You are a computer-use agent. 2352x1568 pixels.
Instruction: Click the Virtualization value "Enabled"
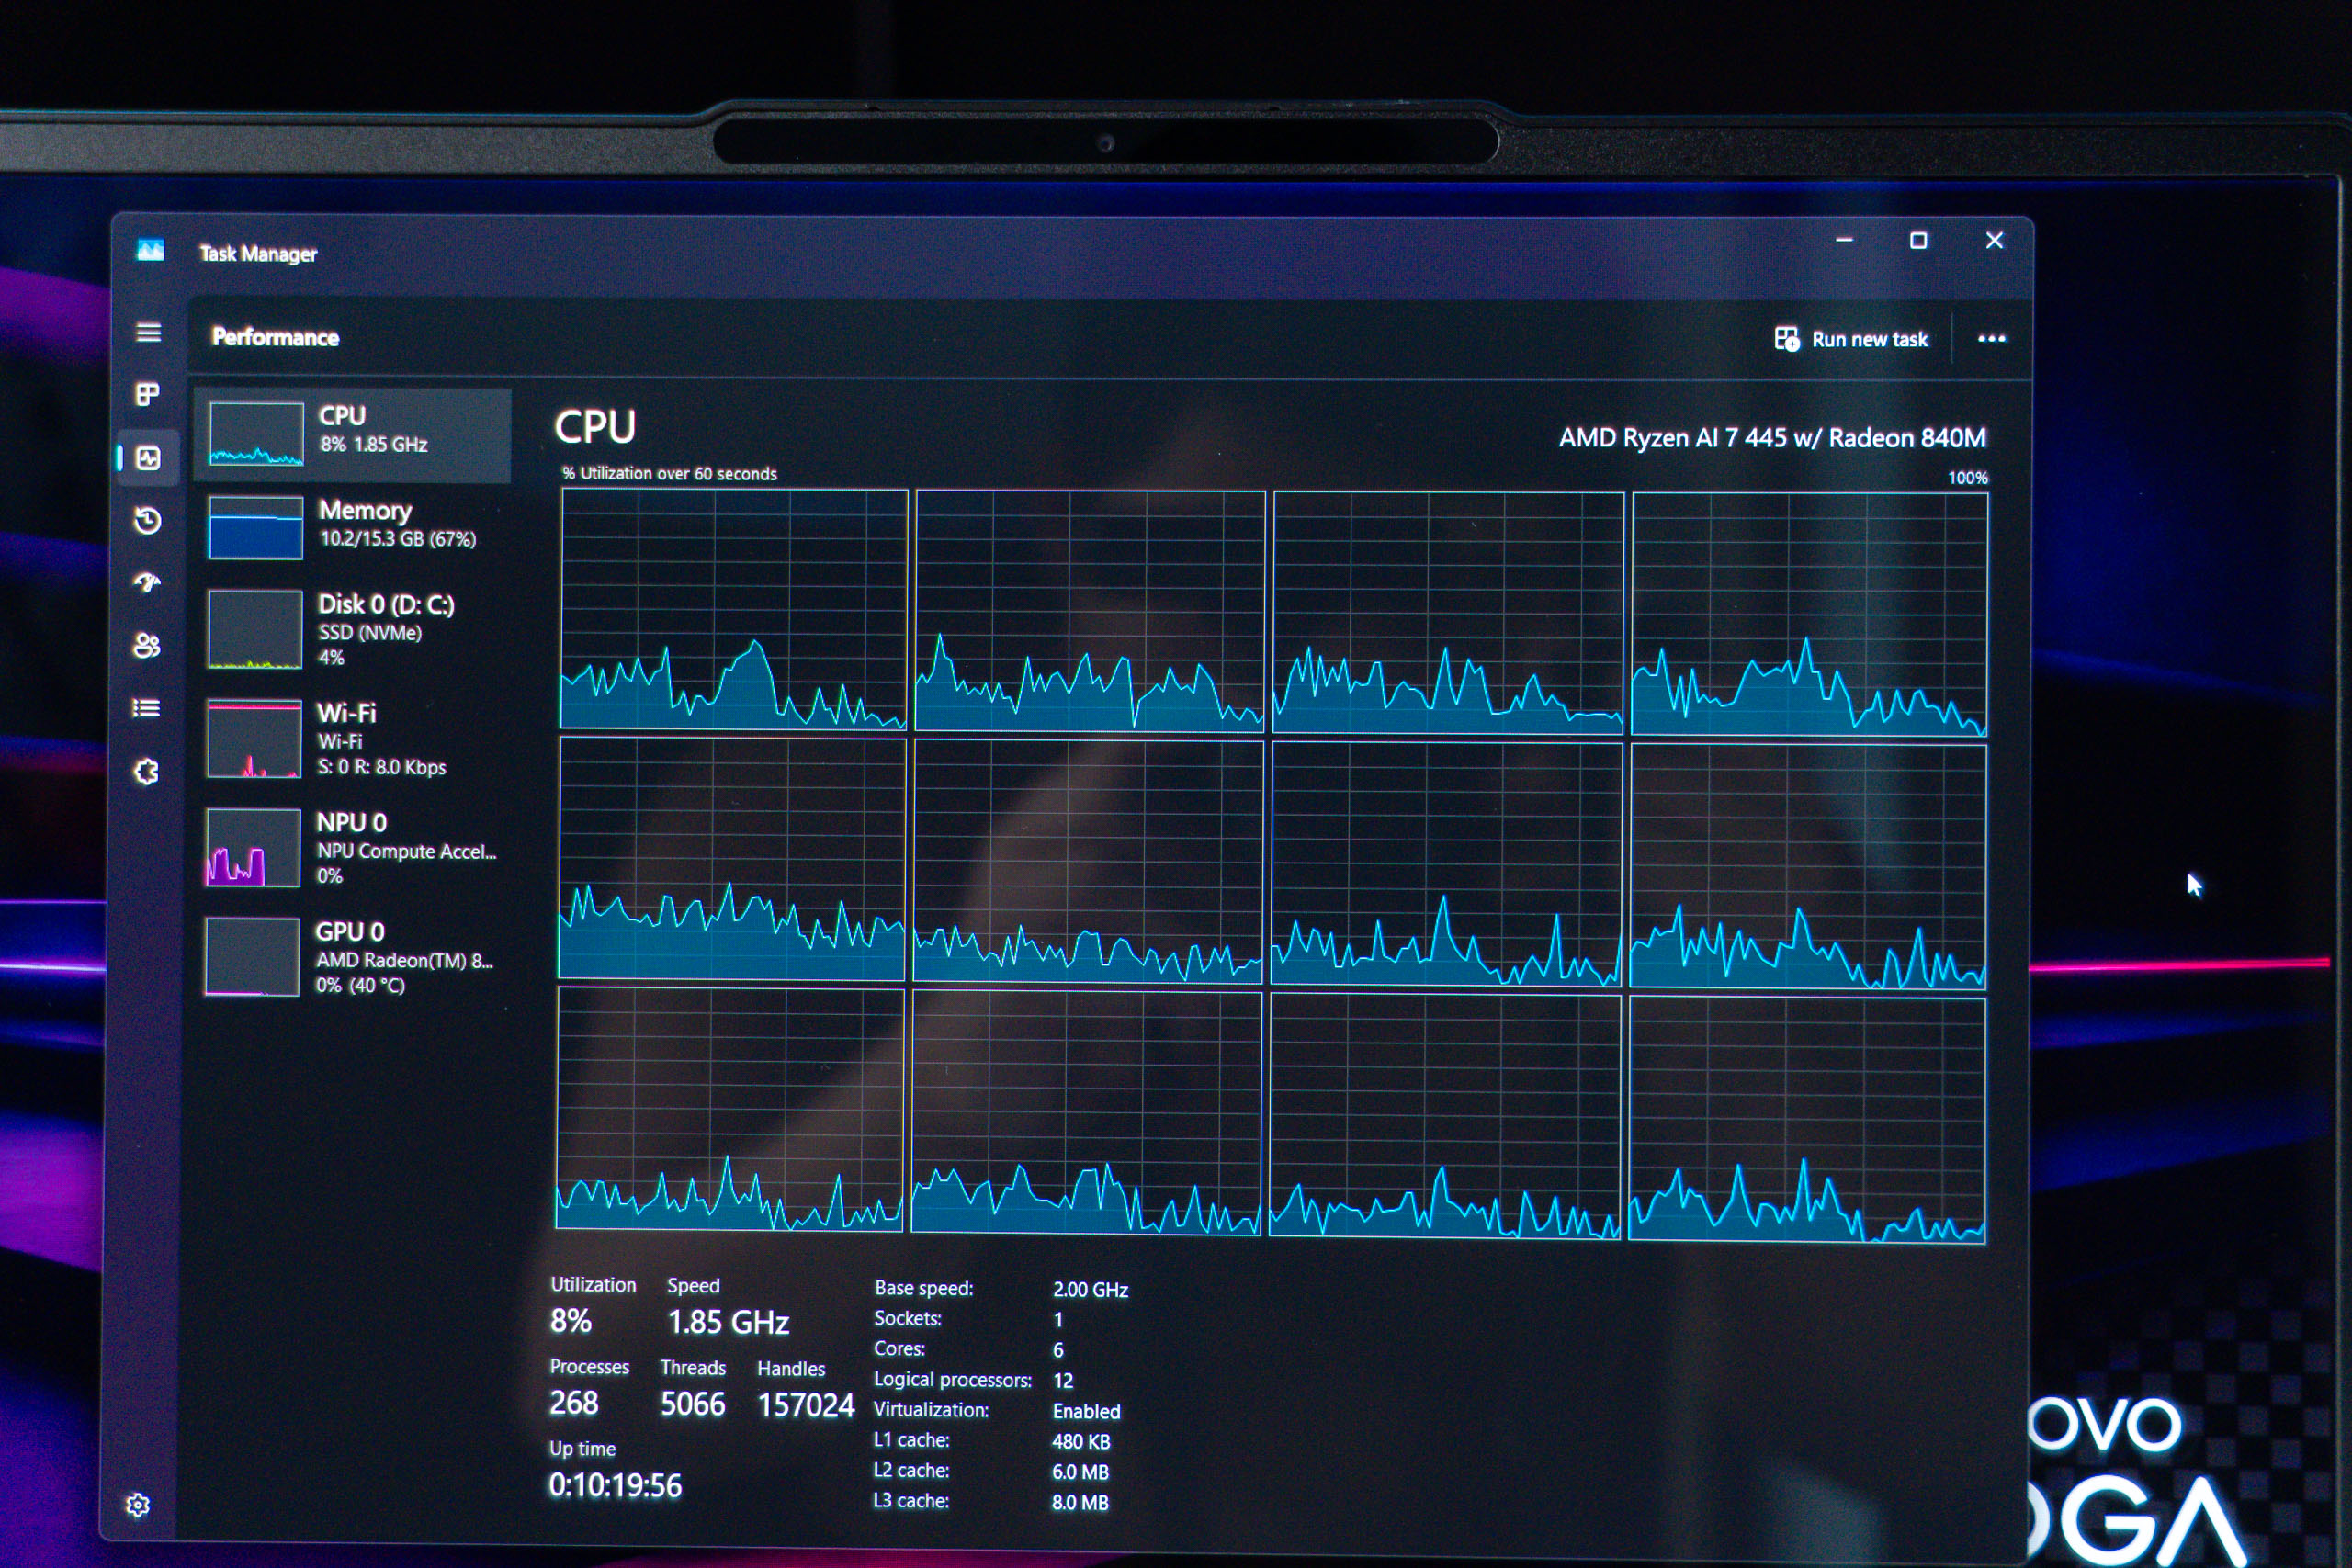coord(1086,1412)
